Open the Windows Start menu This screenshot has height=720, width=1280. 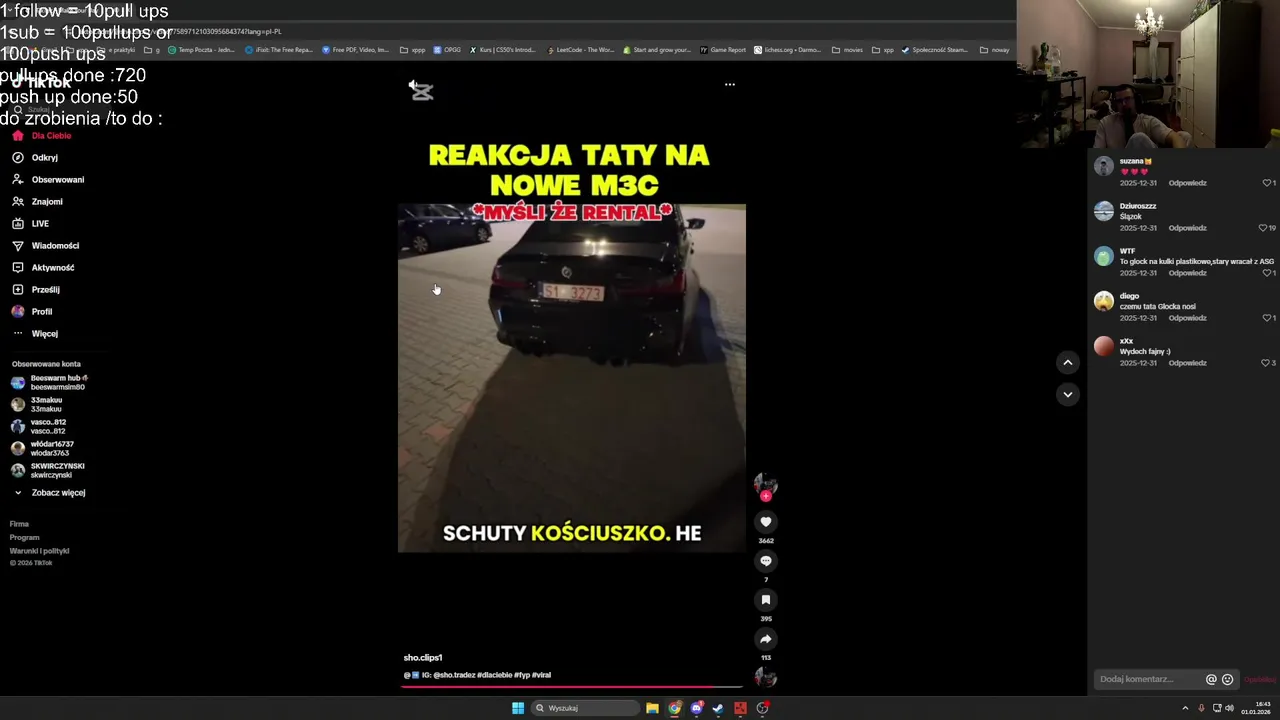518,708
